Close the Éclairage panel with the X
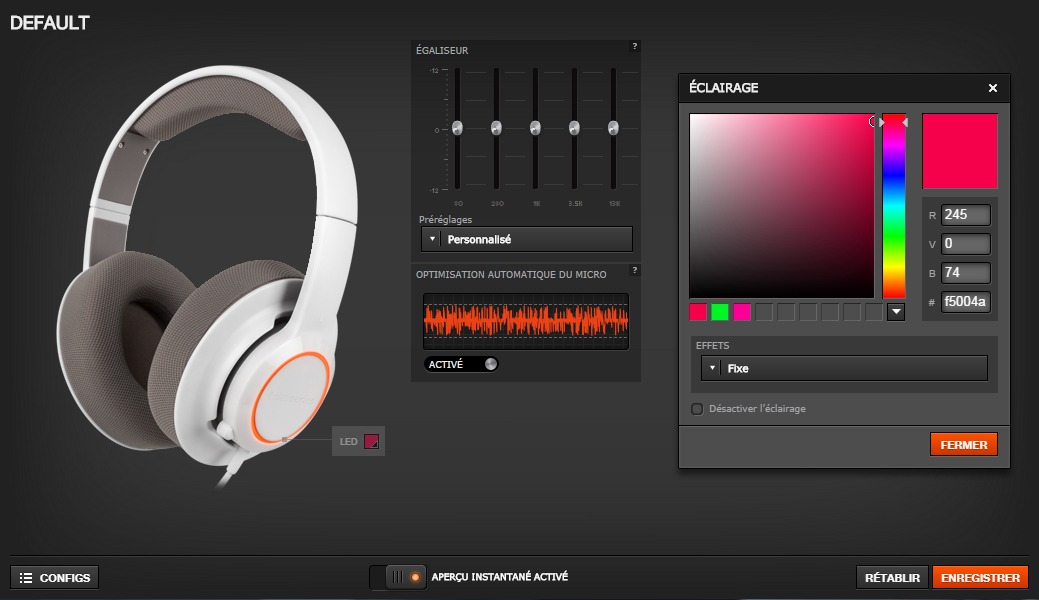Image resolution: width=1039 pixels, height=600 pixels. coord(993,88)
